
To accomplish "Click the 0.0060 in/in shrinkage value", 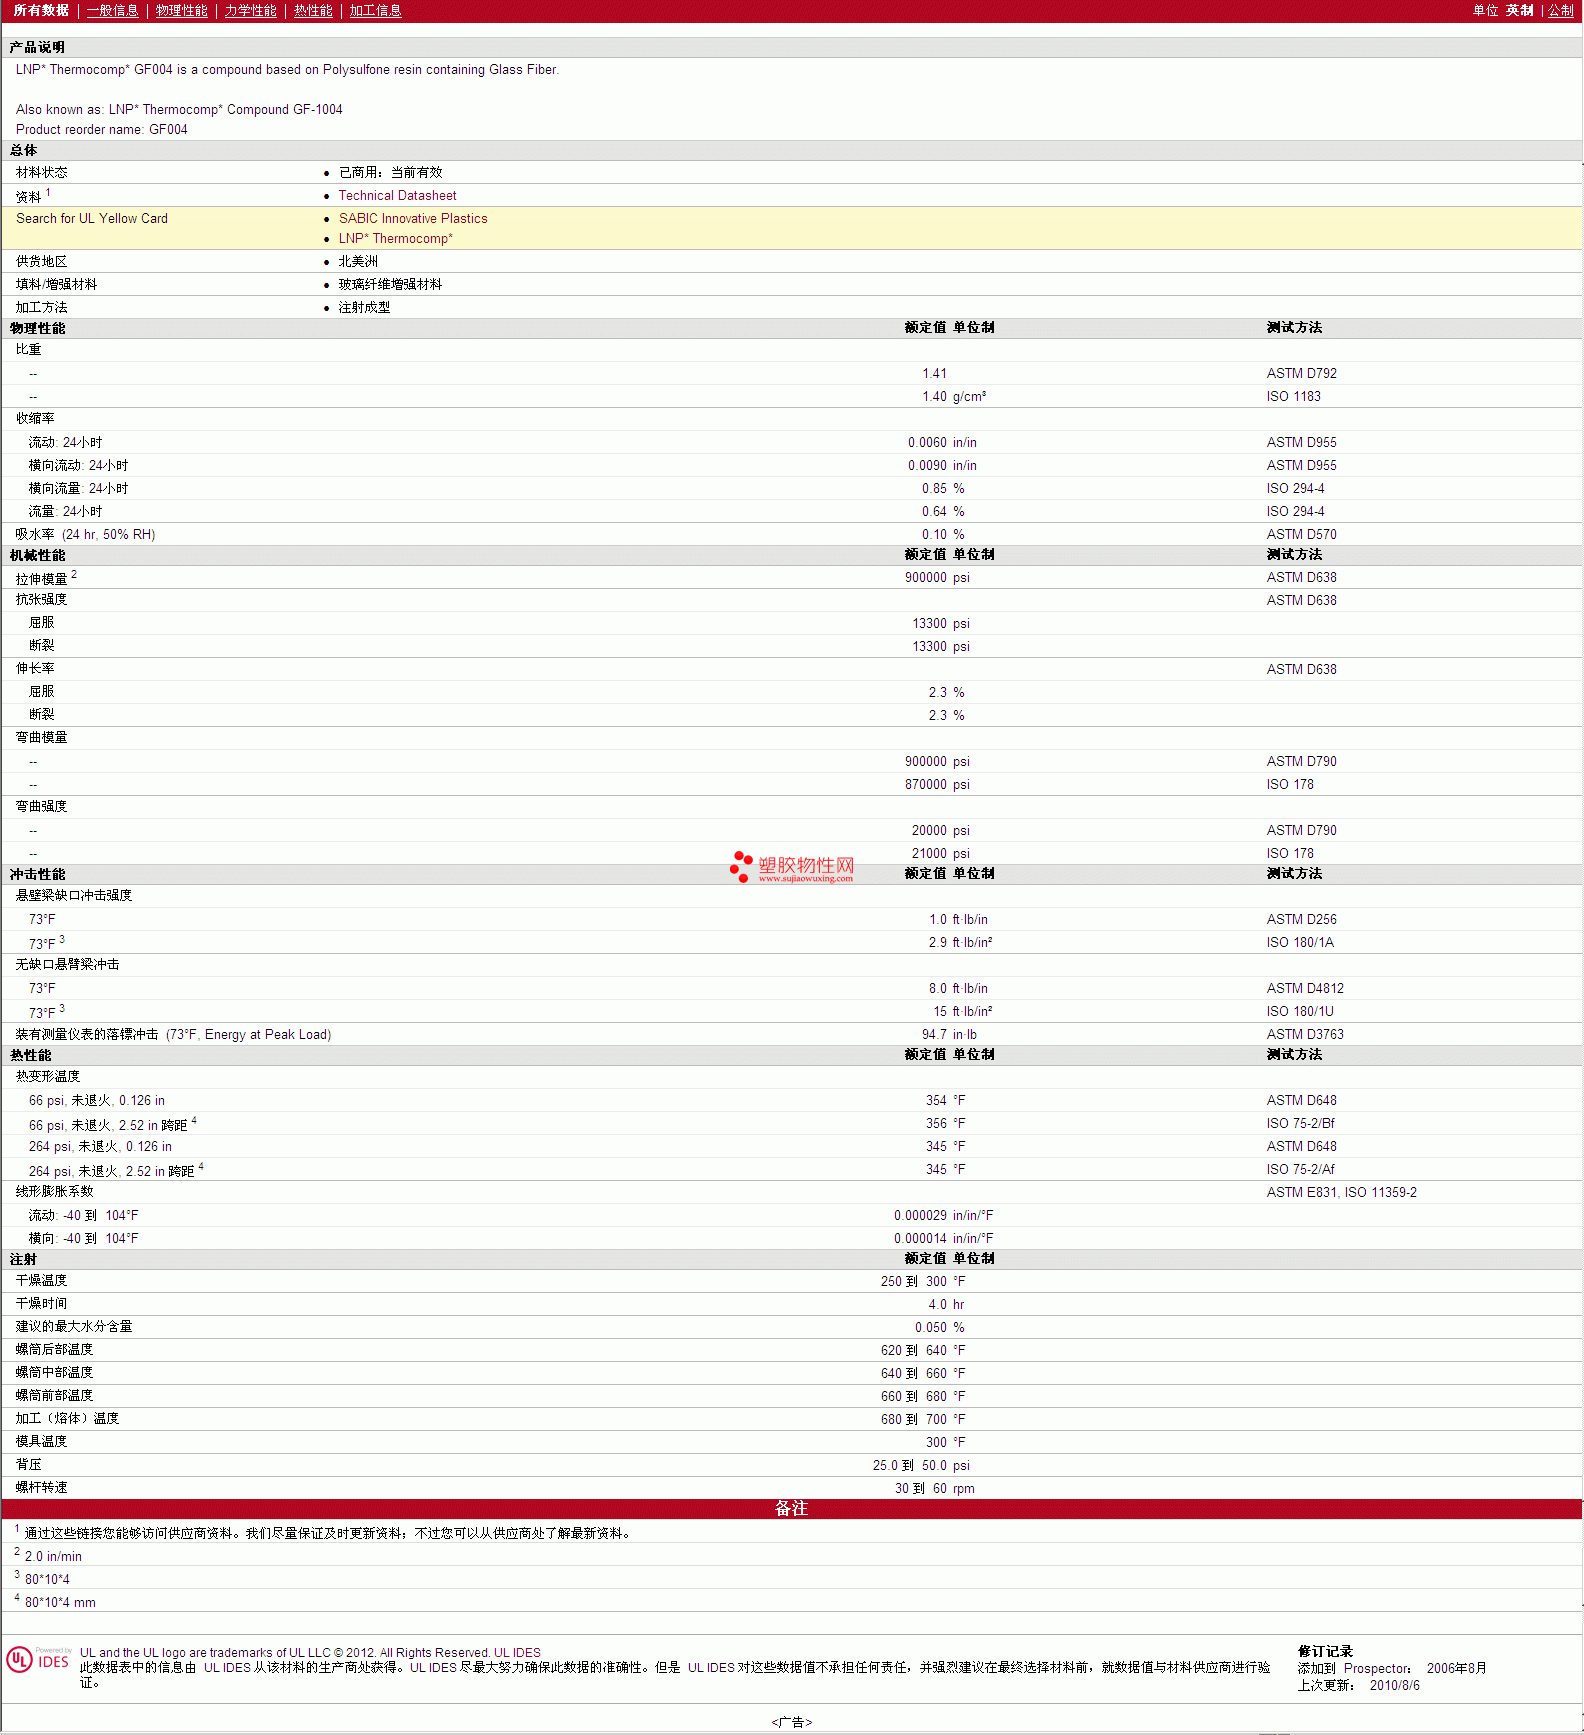I will pos(942,443).
